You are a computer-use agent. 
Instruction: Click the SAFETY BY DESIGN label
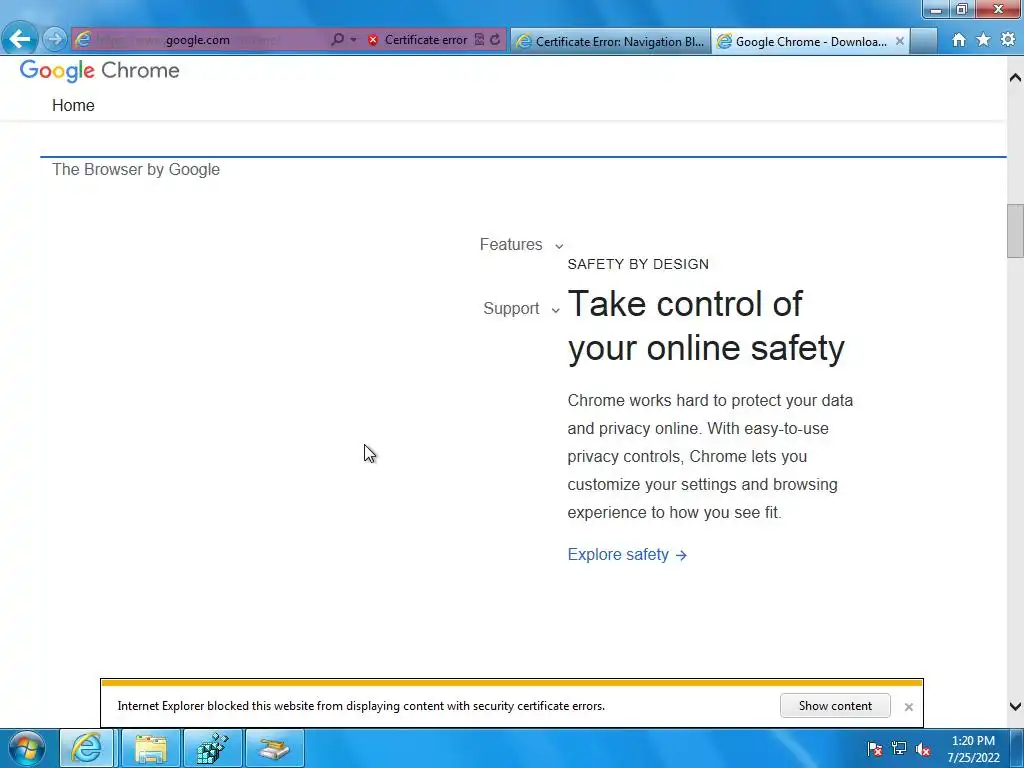tap(638, 264)
